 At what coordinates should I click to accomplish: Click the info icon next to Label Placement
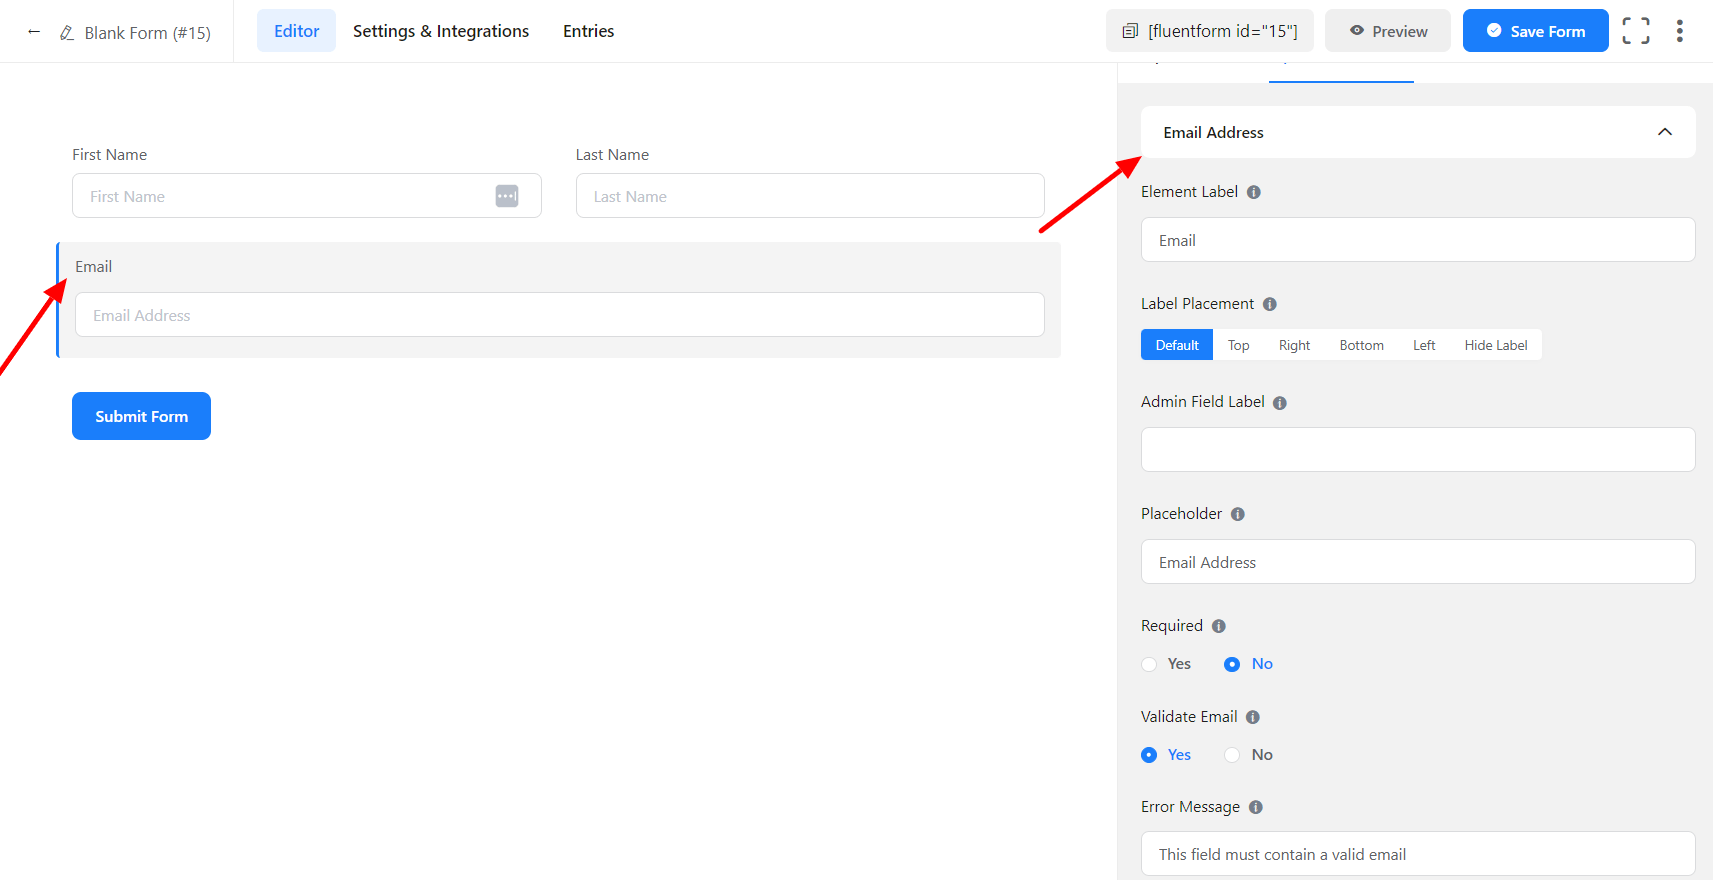click(1270, 304)
